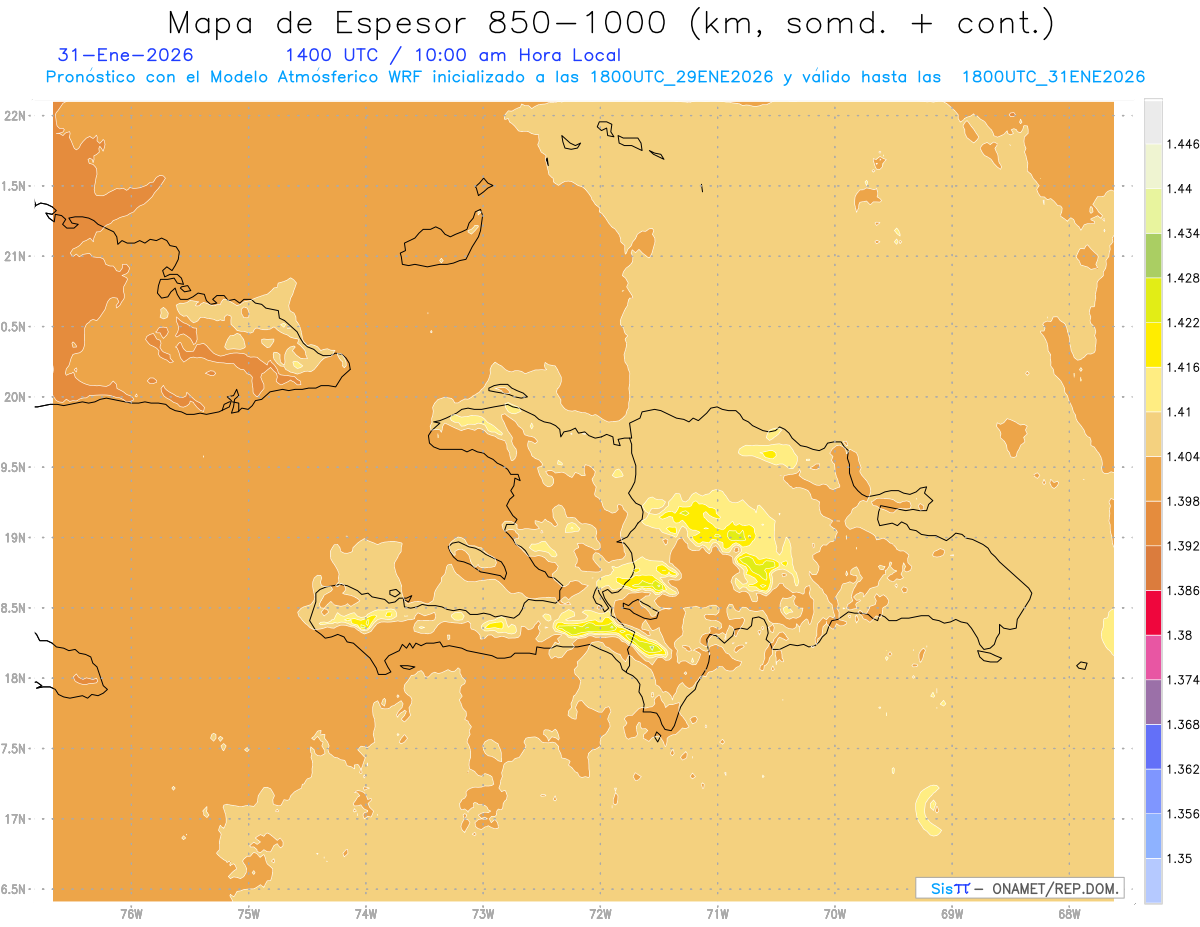This screenshot has width=1200, height=927.
Task: Click the colorbar value '1.362'
Action: click(x=1184, y=769)
